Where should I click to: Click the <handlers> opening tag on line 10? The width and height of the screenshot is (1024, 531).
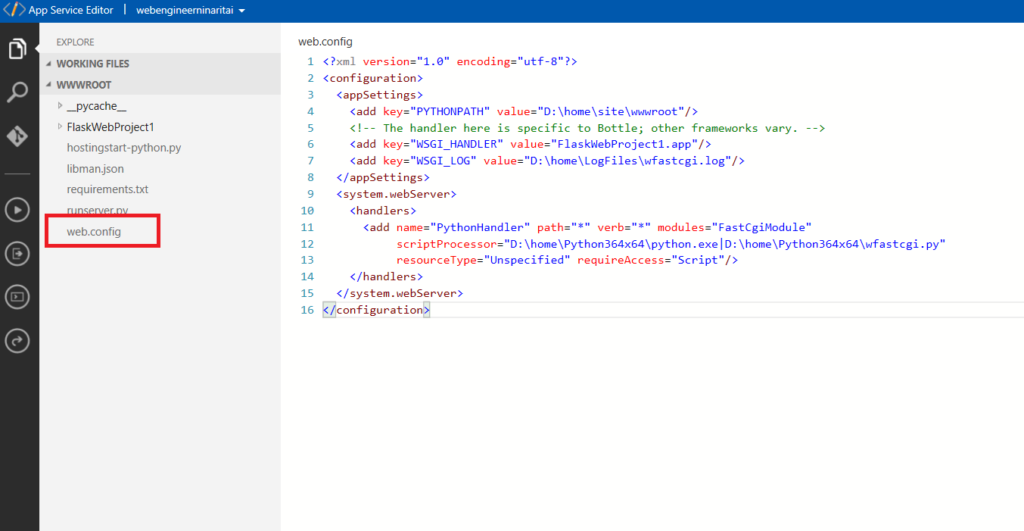[383, 210]
